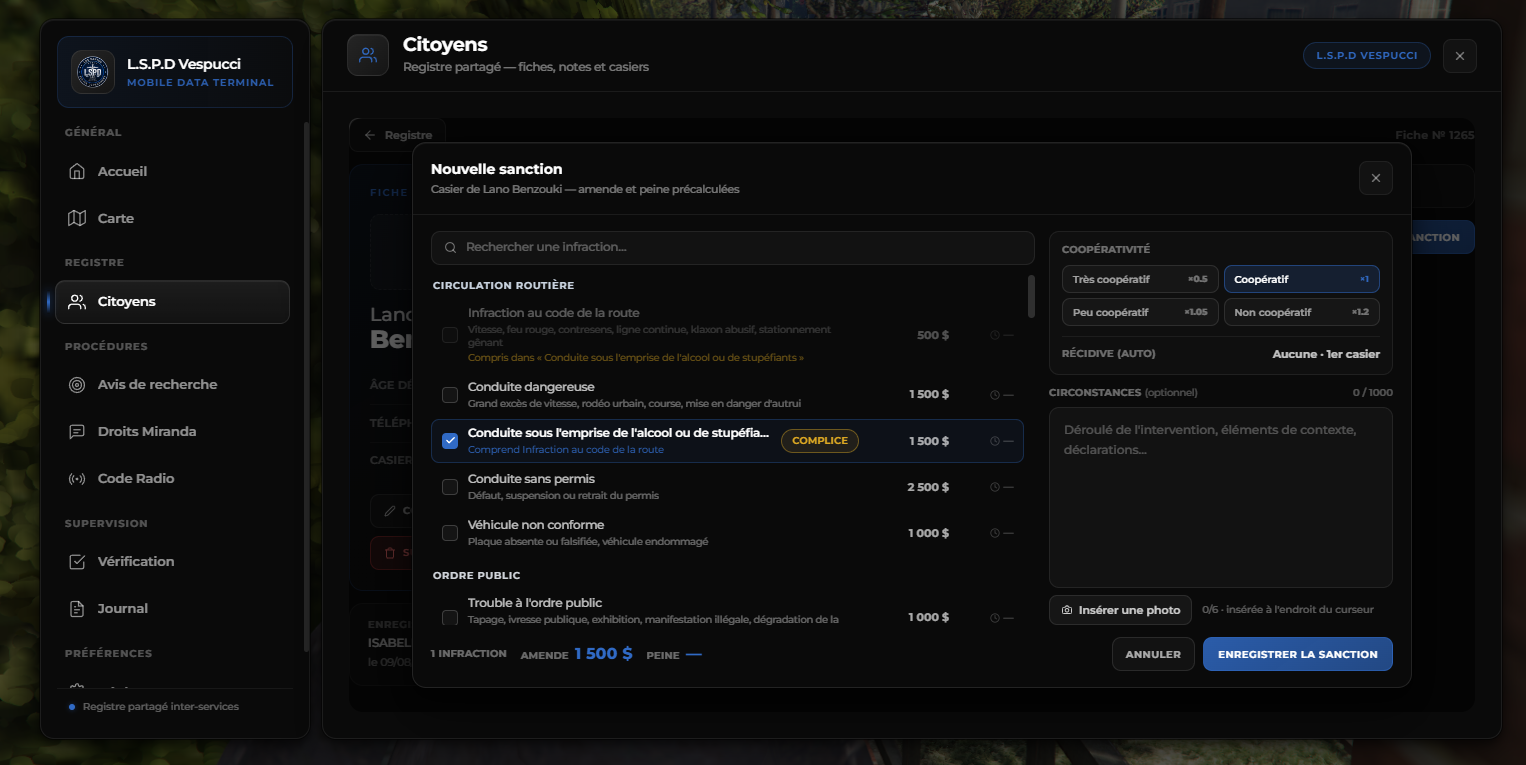Click Insérer une photo button
Viewport: 1526px width, 765px height.
(x=1120, y=610)
